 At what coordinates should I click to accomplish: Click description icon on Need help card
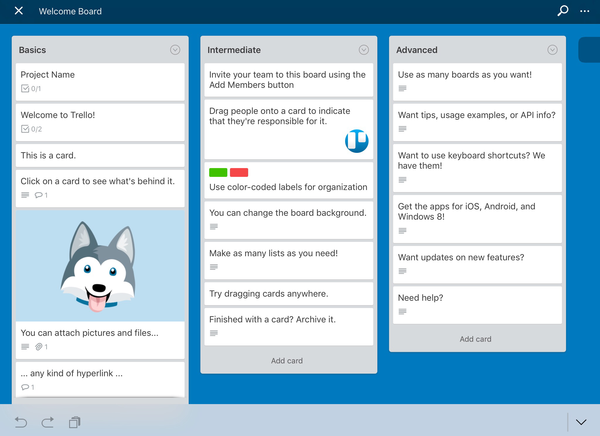point(403,312)
